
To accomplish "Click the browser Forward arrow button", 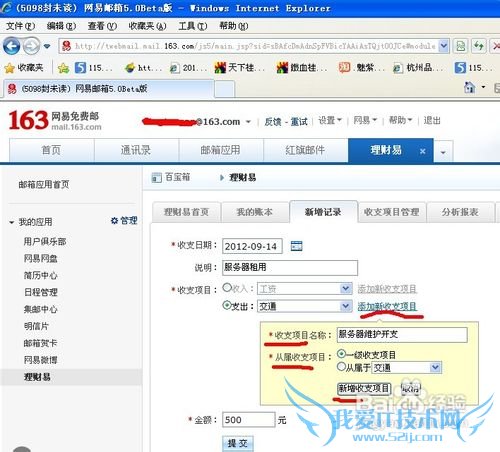I will [31, 46].
